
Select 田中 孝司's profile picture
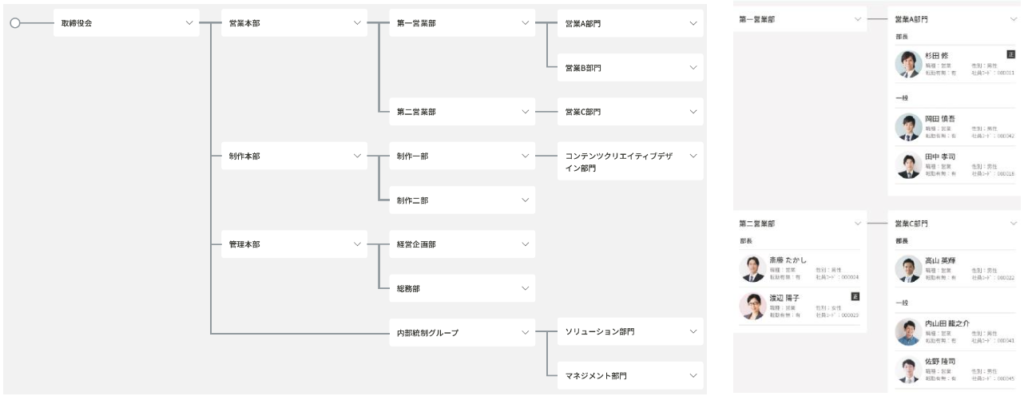coord(908,165)
